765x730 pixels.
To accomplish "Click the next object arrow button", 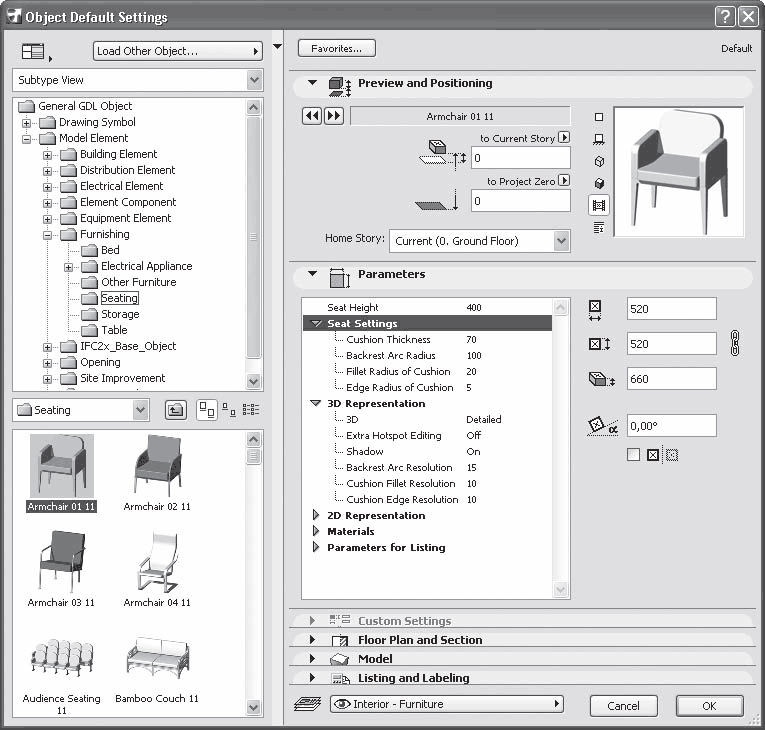I will pos(333,116).
